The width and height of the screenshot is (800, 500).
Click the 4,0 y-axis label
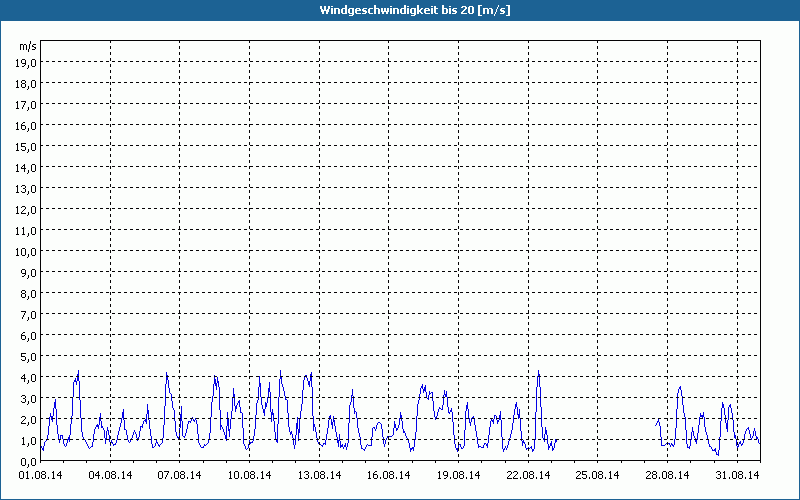pos(28,378)
